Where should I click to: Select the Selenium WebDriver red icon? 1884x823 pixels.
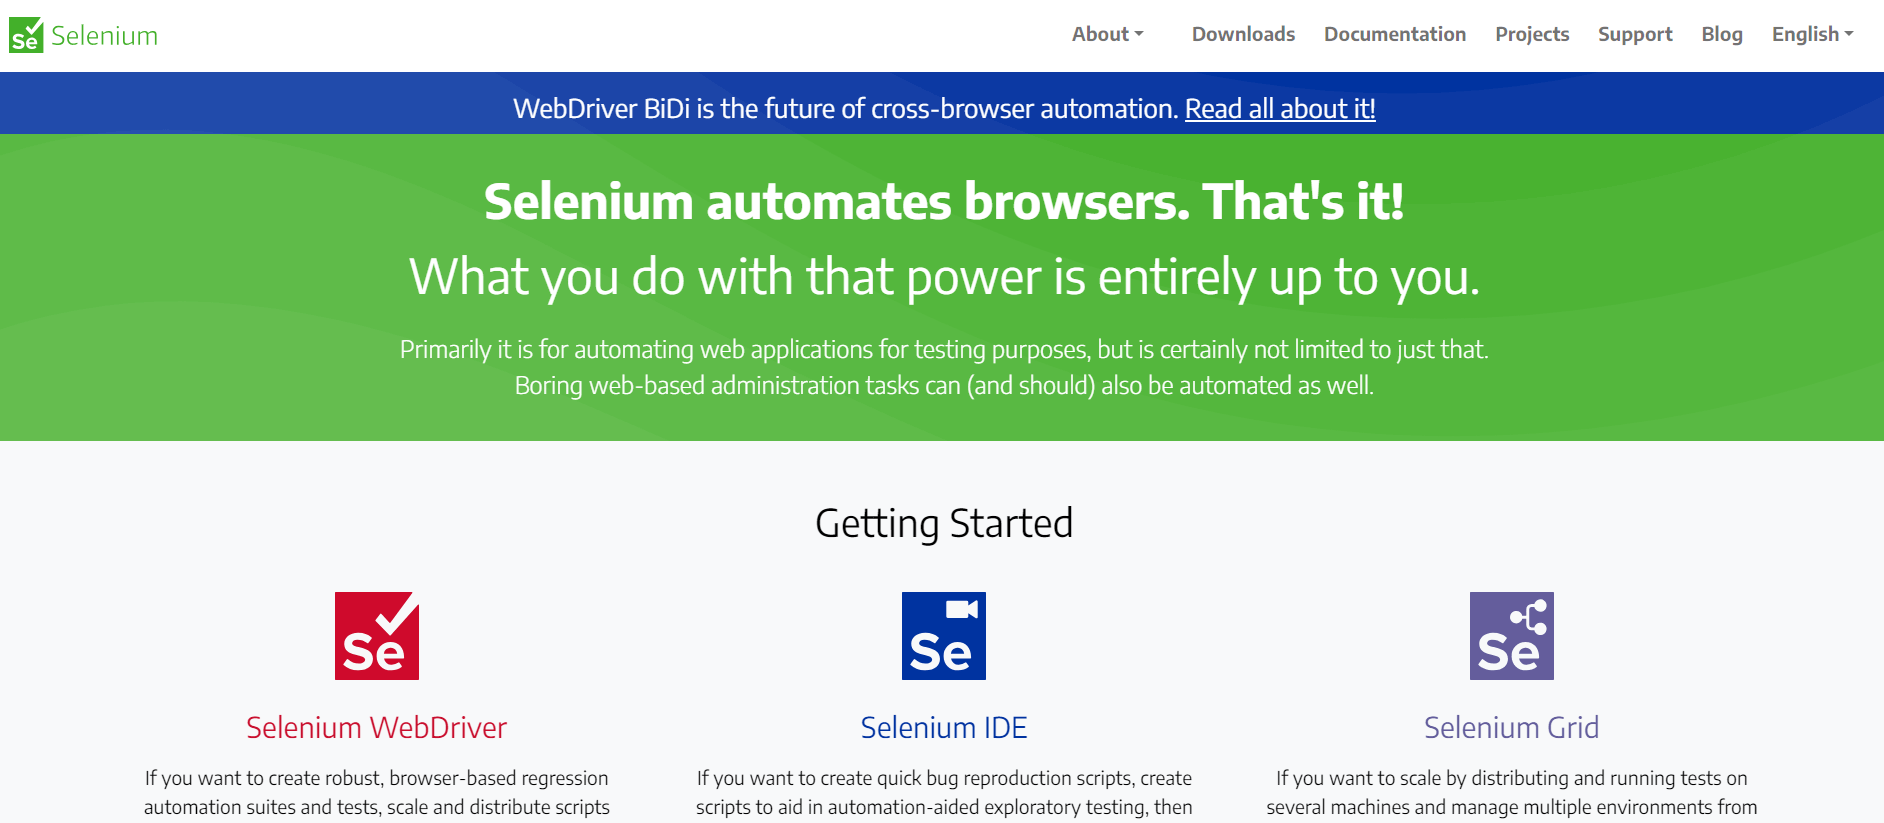point(376,635)
